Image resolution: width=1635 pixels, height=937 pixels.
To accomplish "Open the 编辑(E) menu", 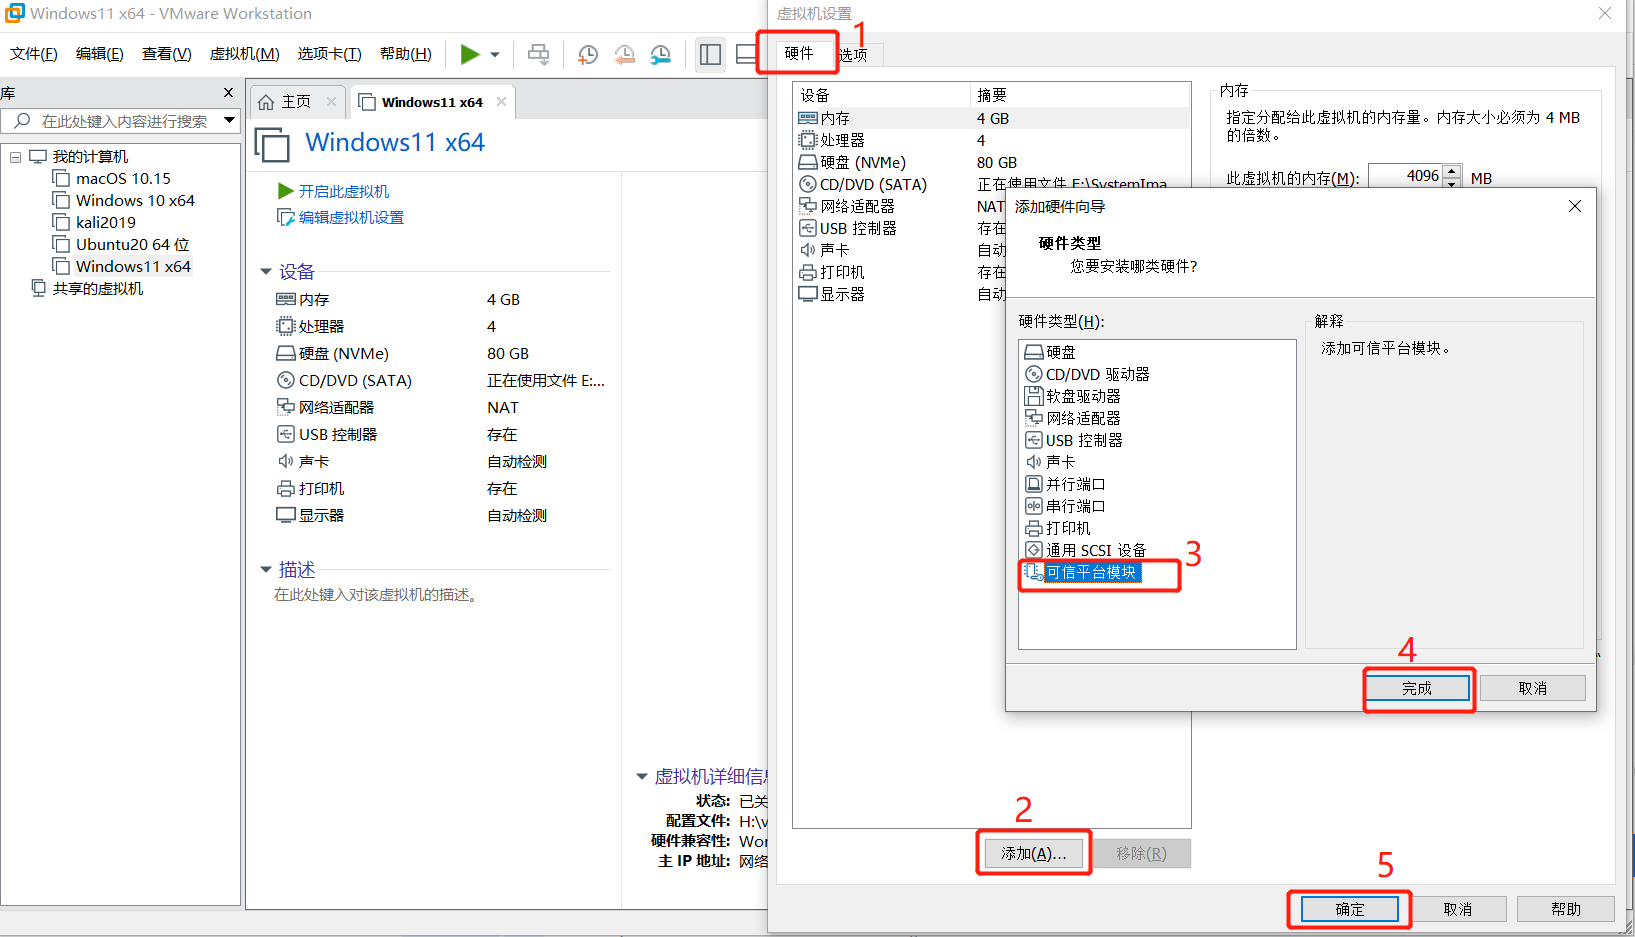I will [100, 54].
